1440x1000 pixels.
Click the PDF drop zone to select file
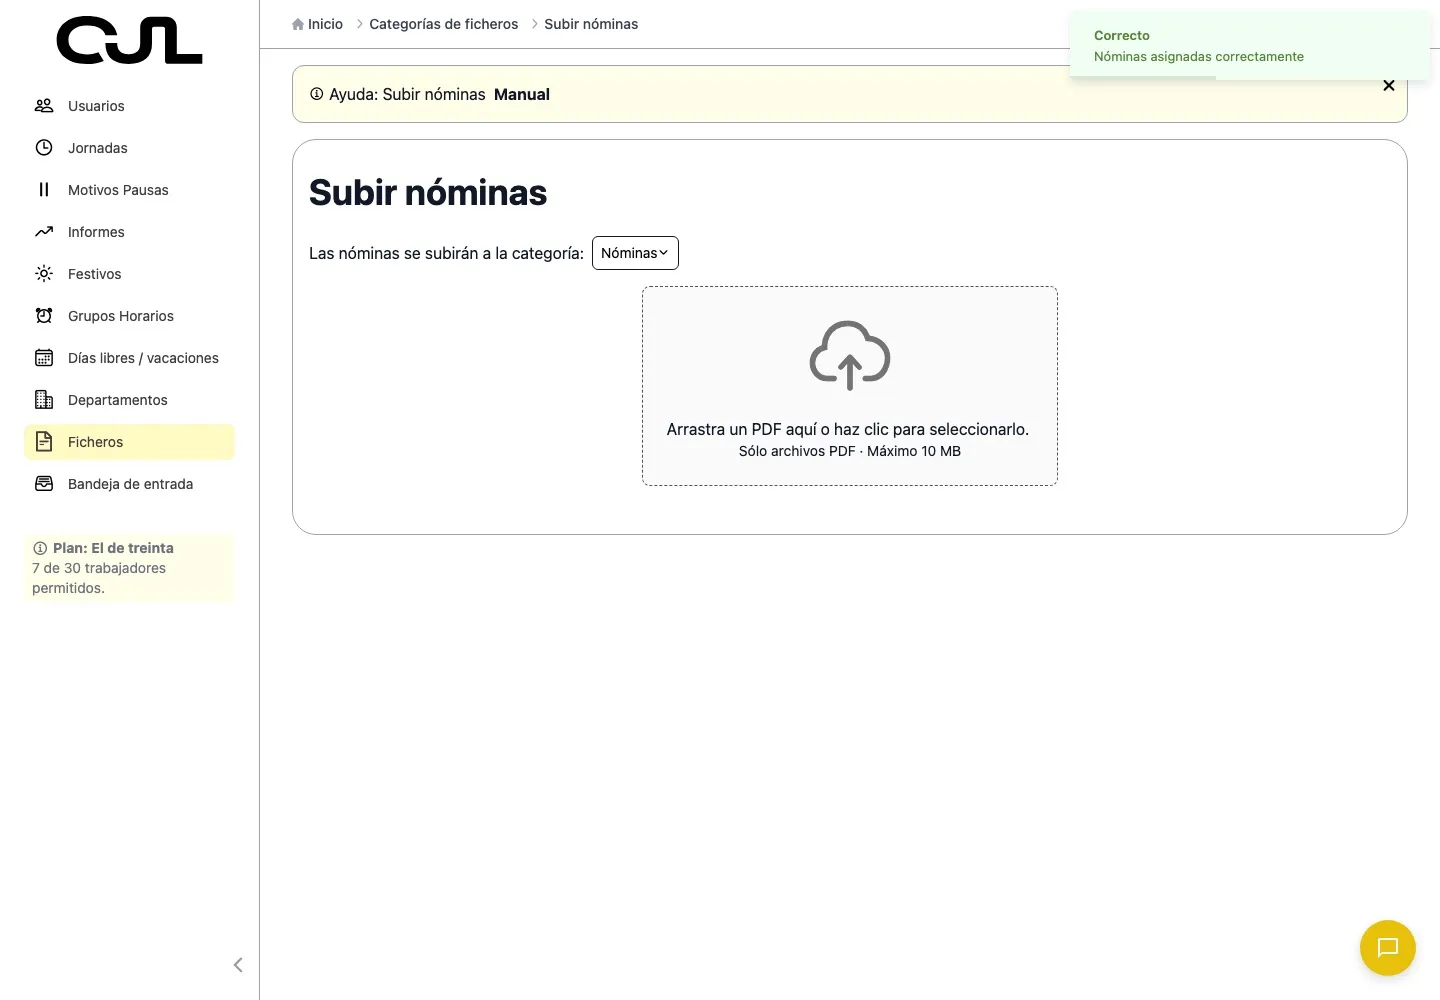850,386
